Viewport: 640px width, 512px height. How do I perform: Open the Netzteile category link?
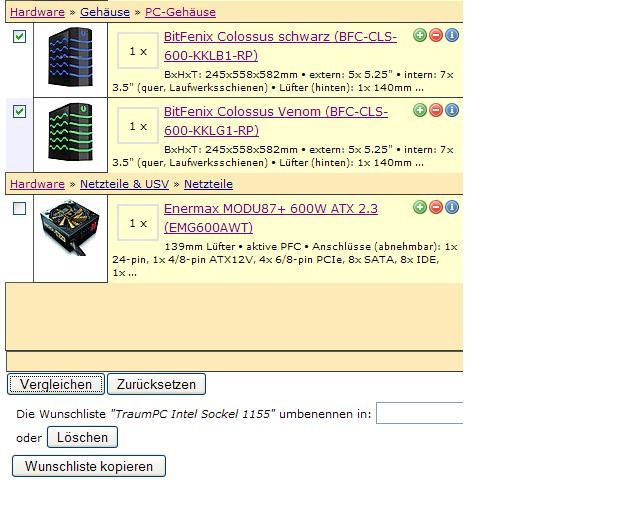pos(208,184)
